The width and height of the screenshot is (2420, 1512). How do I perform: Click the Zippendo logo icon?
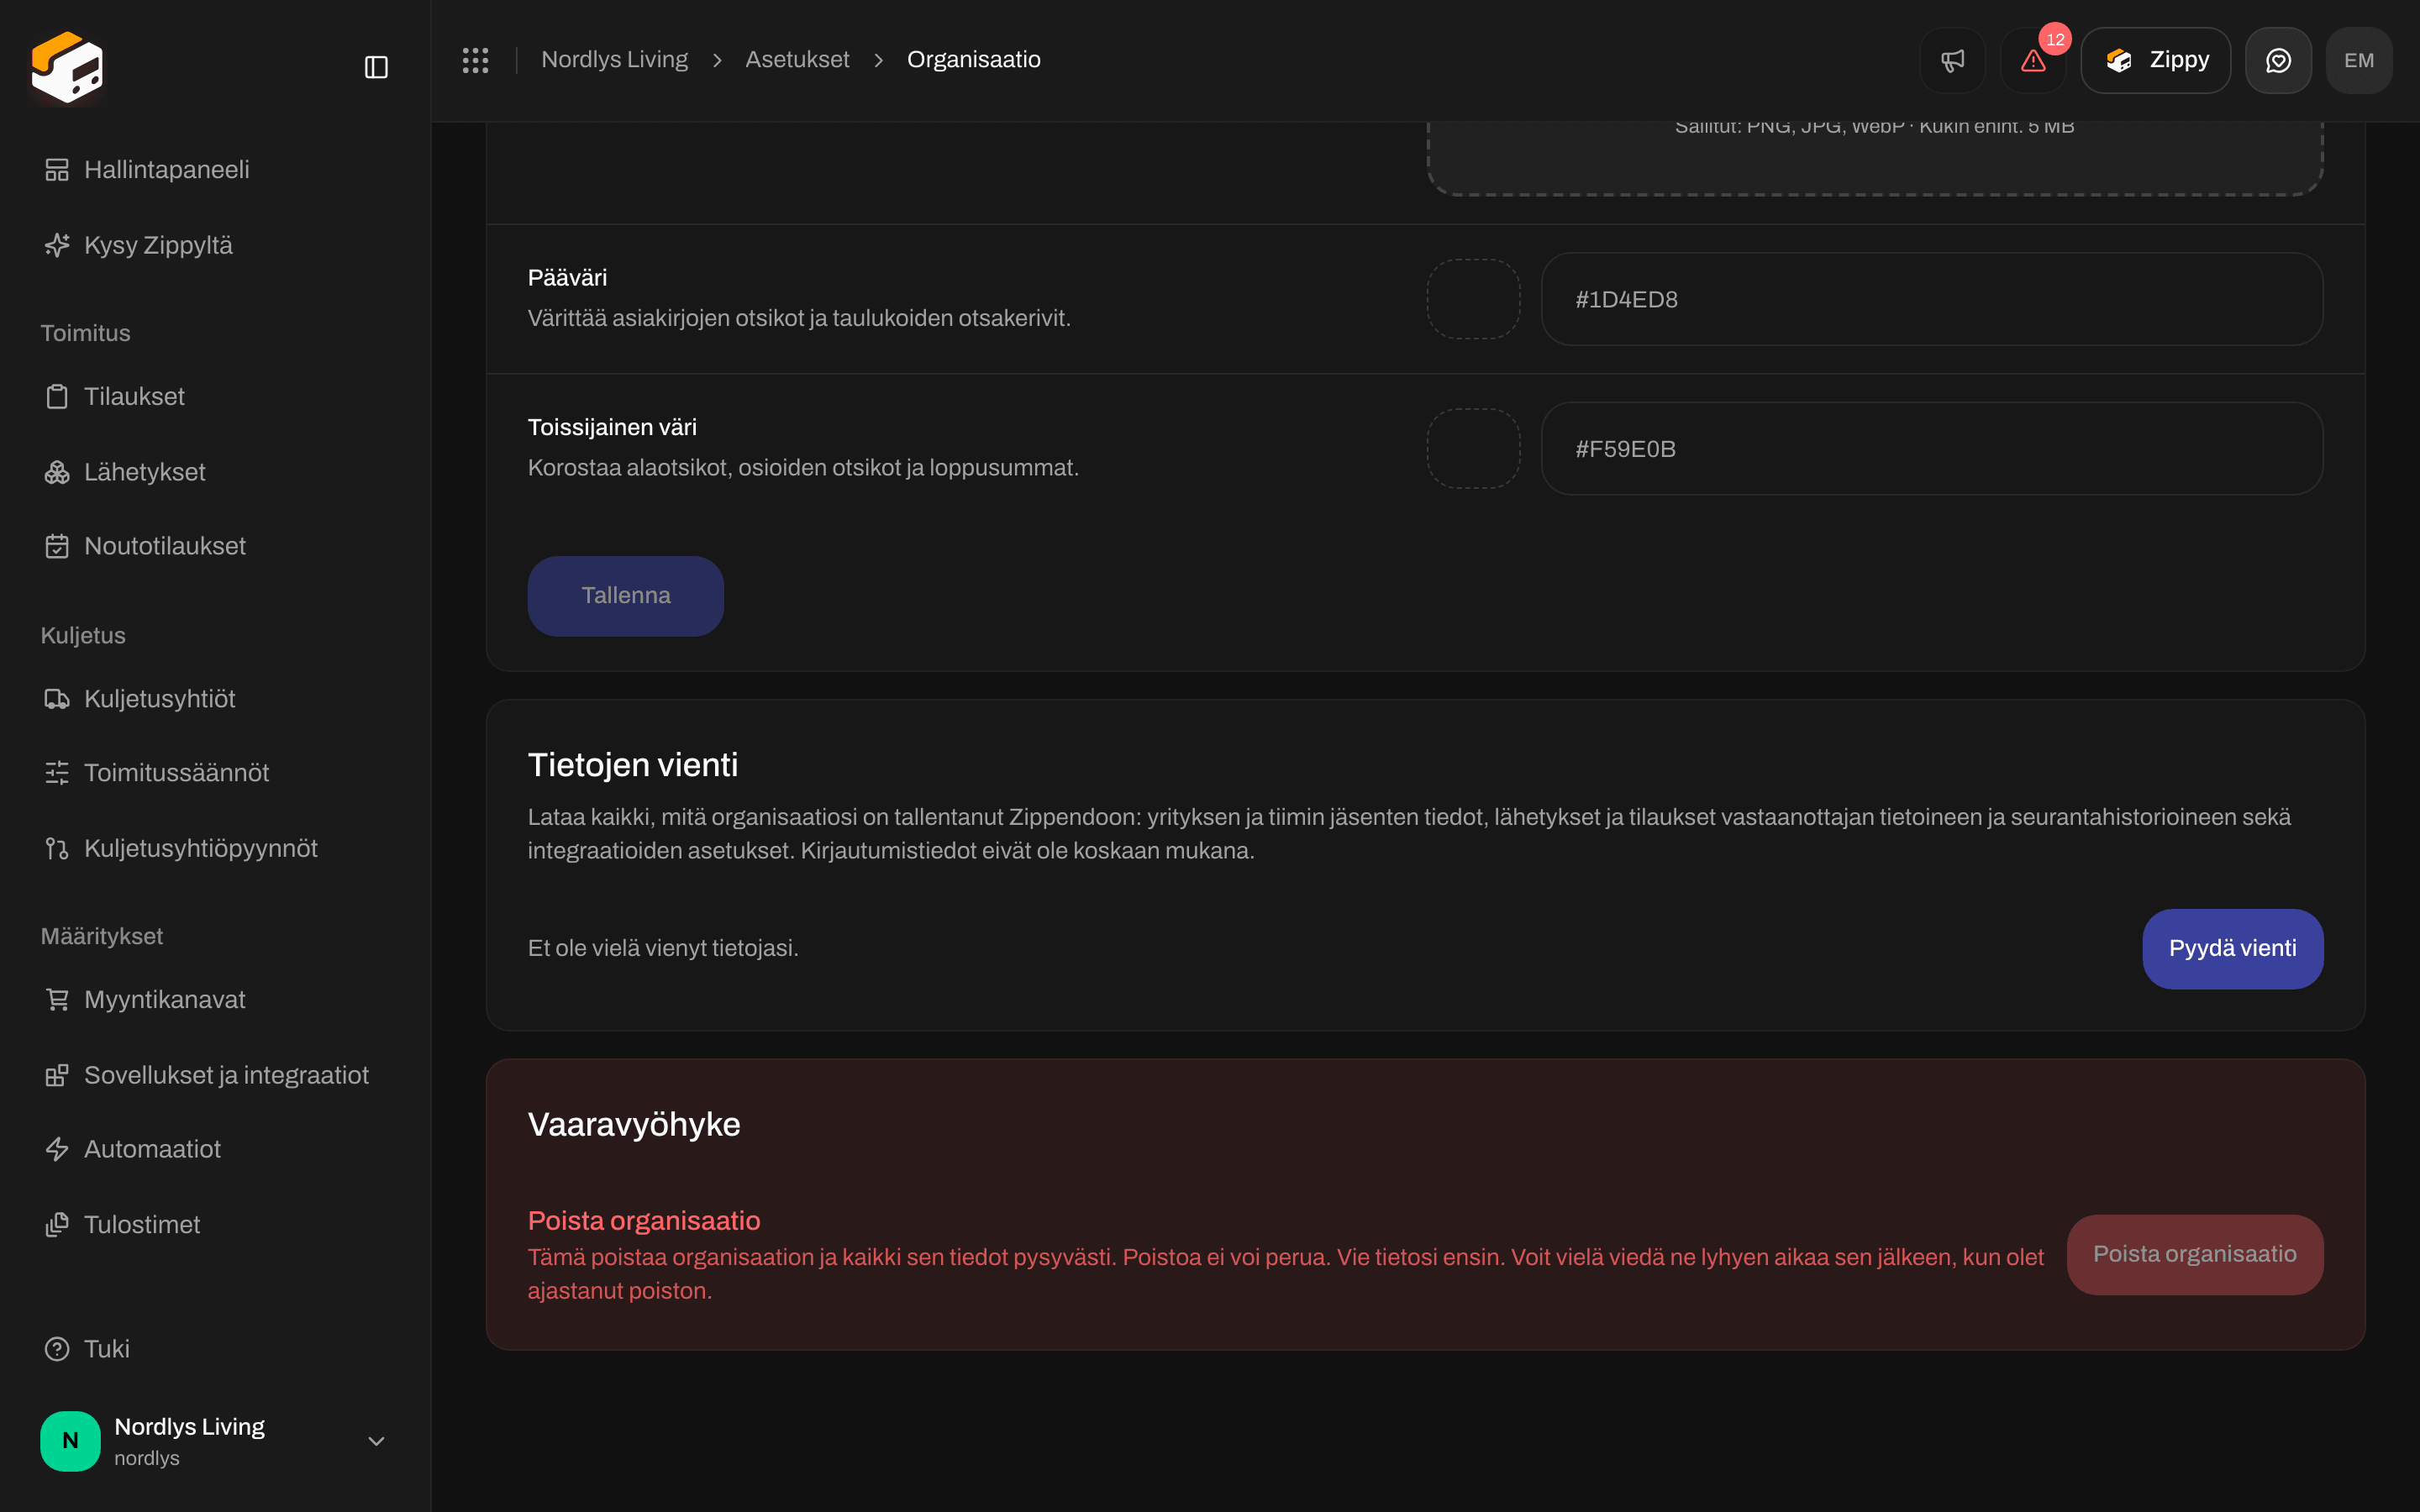67,67
